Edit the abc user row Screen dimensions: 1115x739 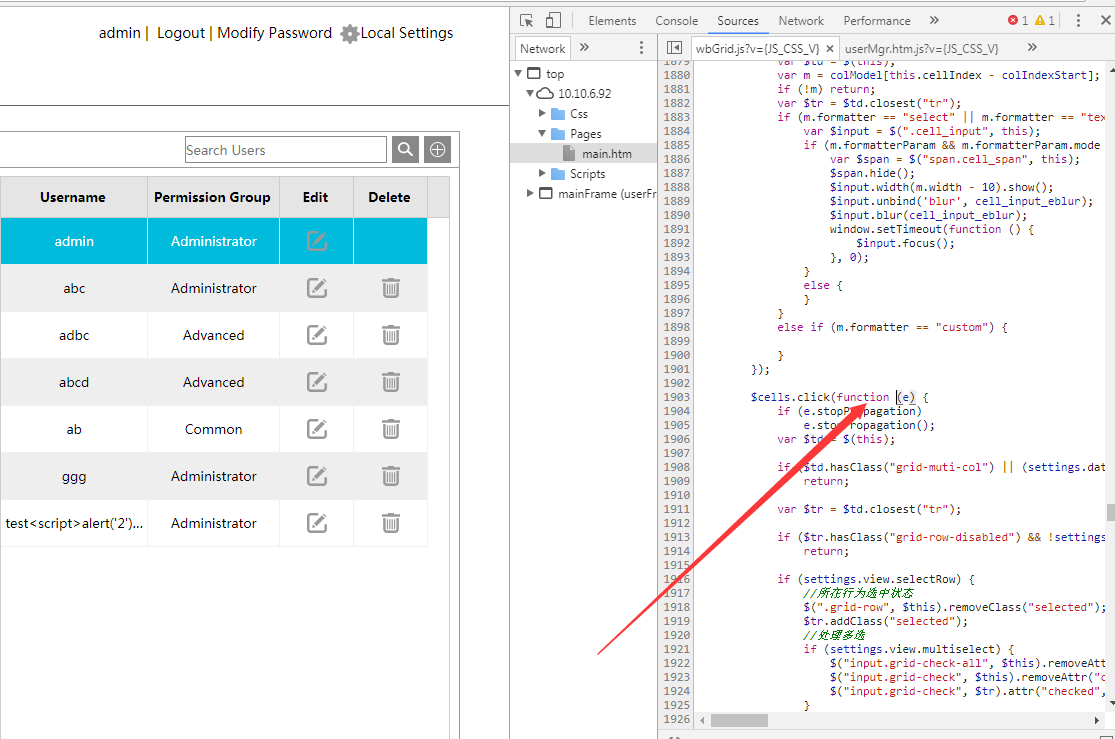[316, 288]
